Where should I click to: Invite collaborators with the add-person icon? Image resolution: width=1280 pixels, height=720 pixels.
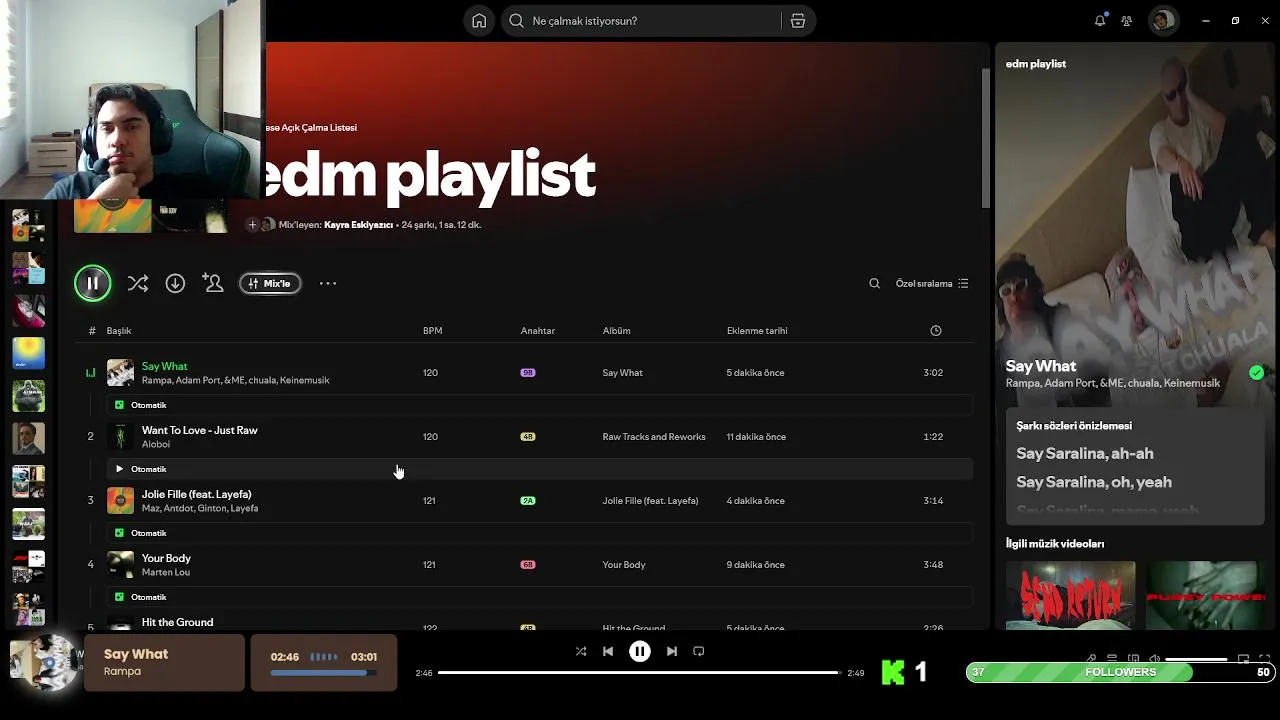click(213, 284)
